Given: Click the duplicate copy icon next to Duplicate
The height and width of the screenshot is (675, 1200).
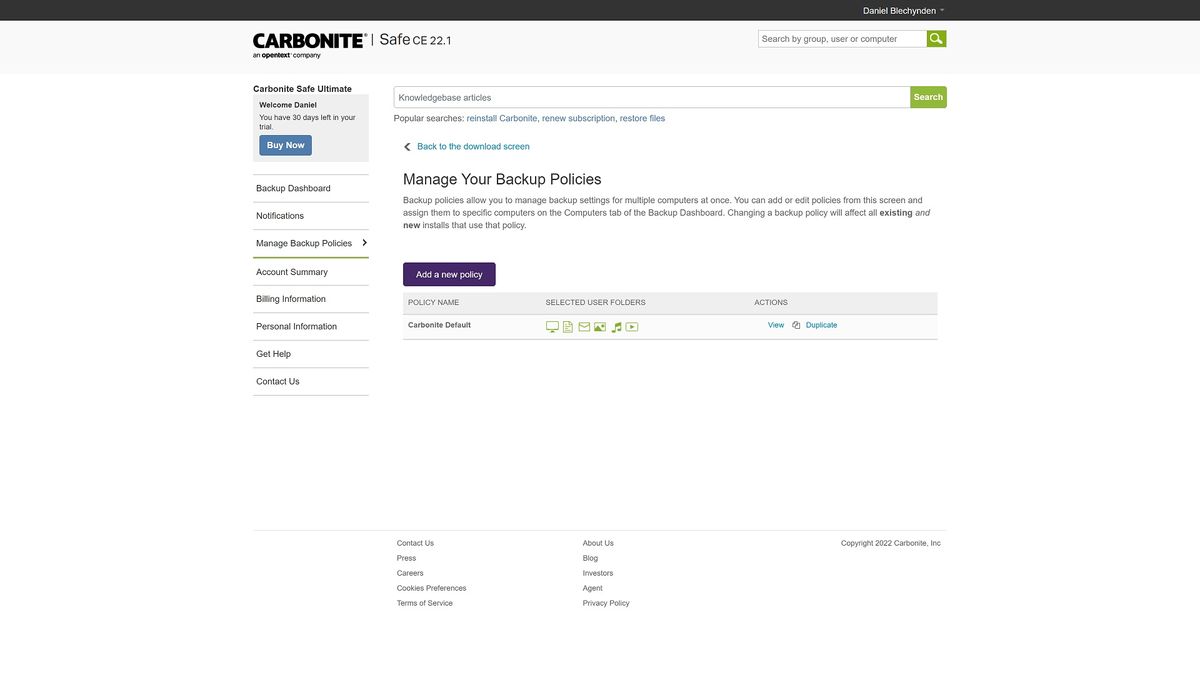Looking at the screenshot, I should [x=795, y=325].
